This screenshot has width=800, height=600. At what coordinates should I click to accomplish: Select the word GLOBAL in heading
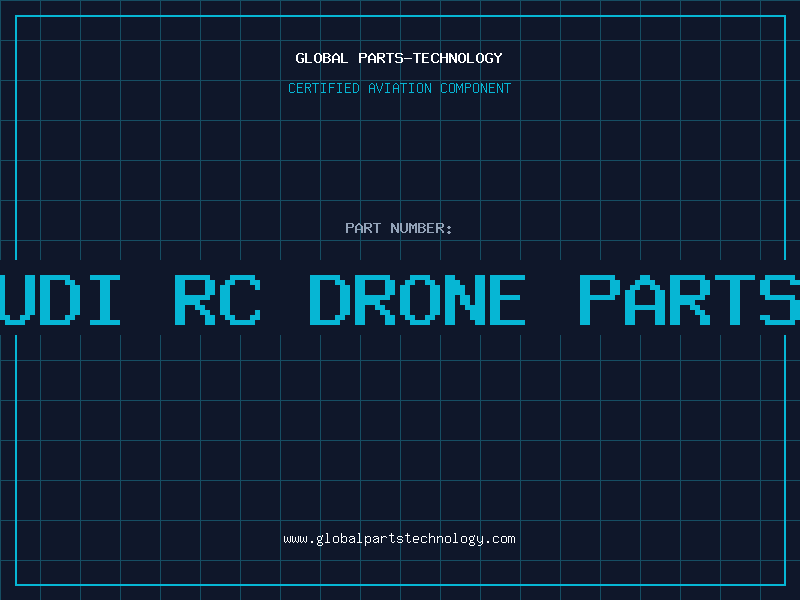322,58
